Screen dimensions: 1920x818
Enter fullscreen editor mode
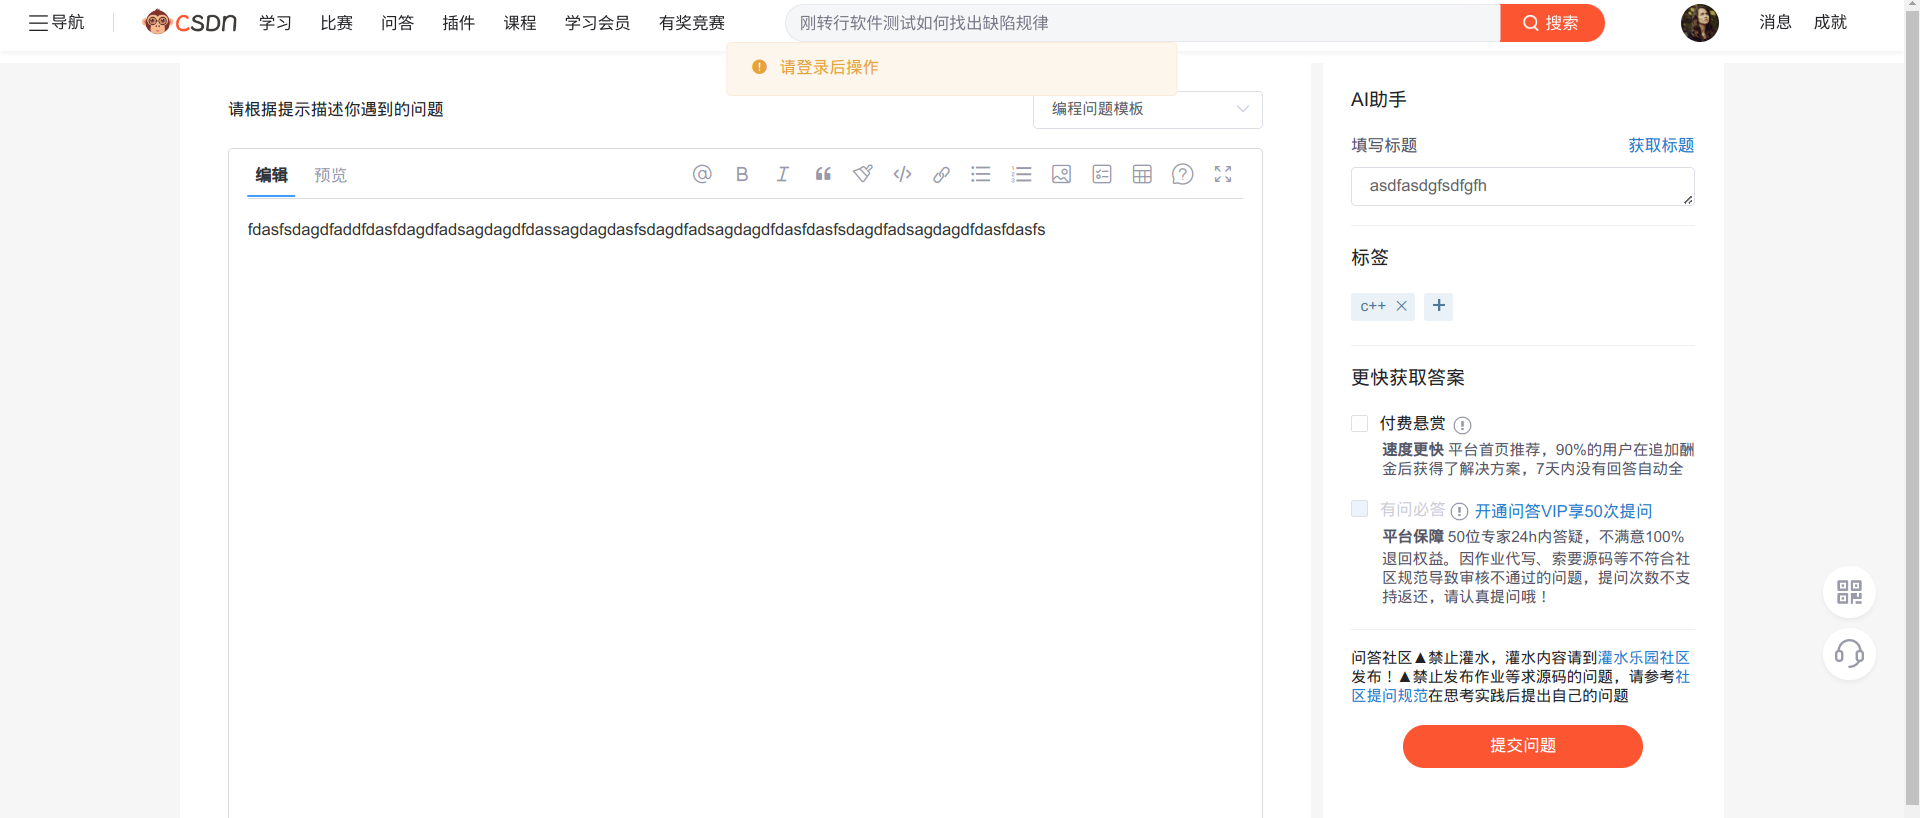tap(1223, 174)
